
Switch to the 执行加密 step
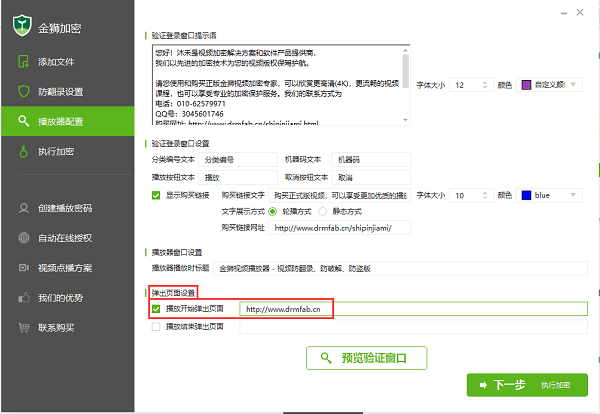point(68,151)
